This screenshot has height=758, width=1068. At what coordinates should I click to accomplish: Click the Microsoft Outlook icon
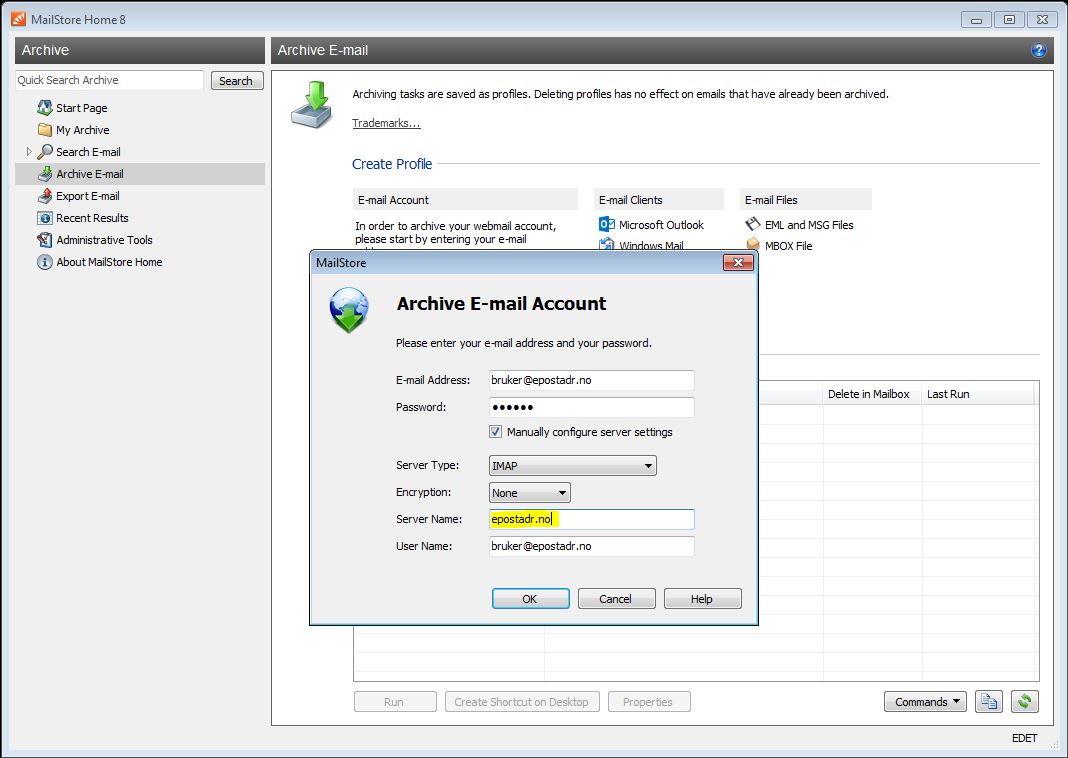click(x=607, y=224)
